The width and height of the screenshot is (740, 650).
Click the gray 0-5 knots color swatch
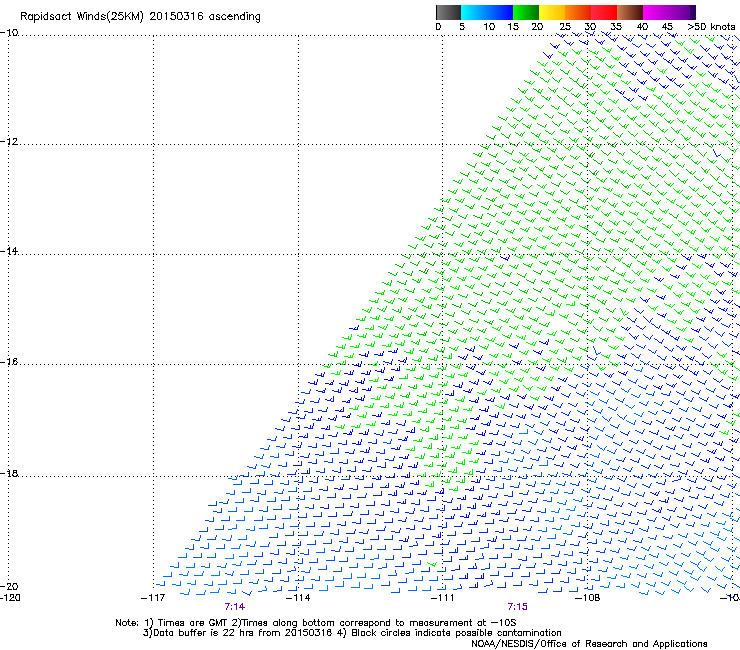[448, 12]
